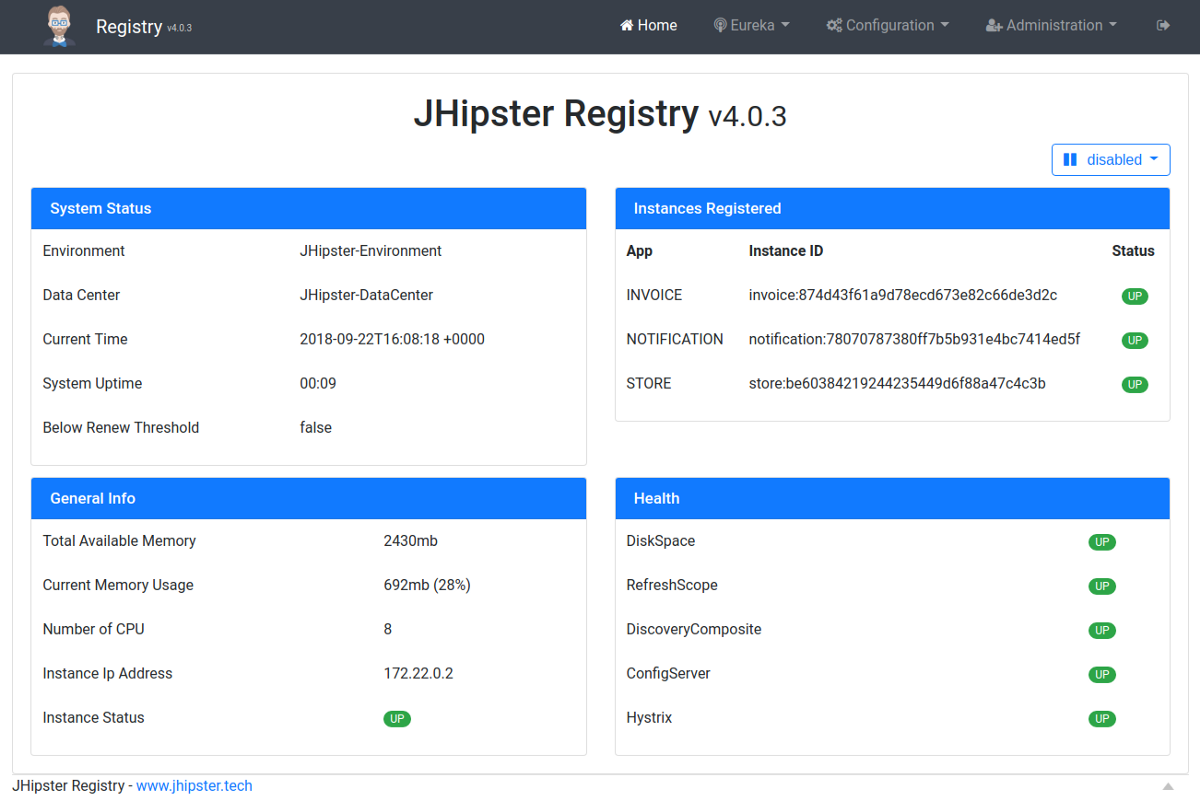Open the Eureka dropdown menu

[x=751, y=25]
